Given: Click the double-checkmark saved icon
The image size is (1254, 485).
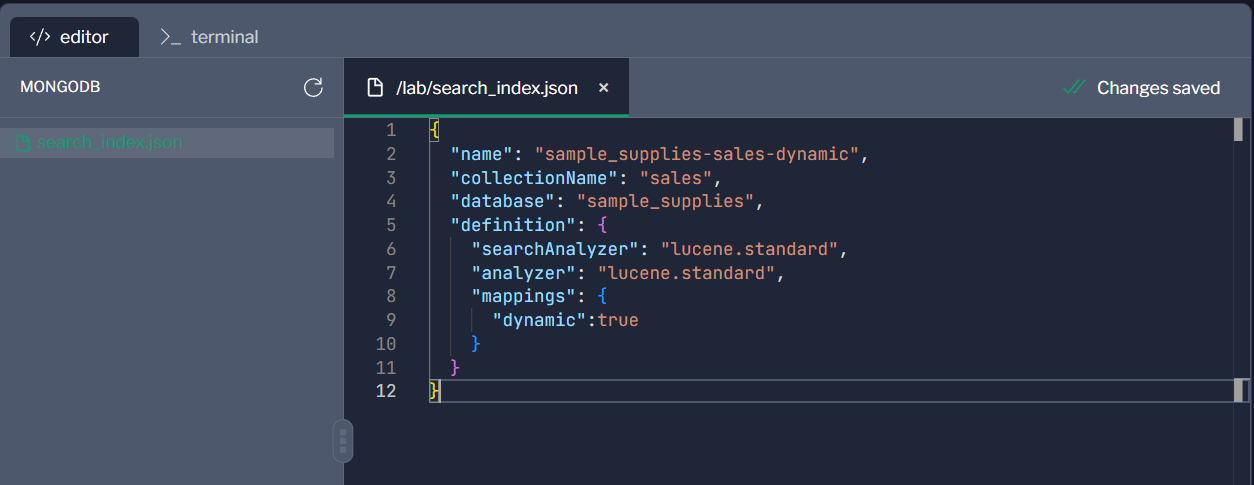Looking at the screenshot, I should tap(1074, 88).
